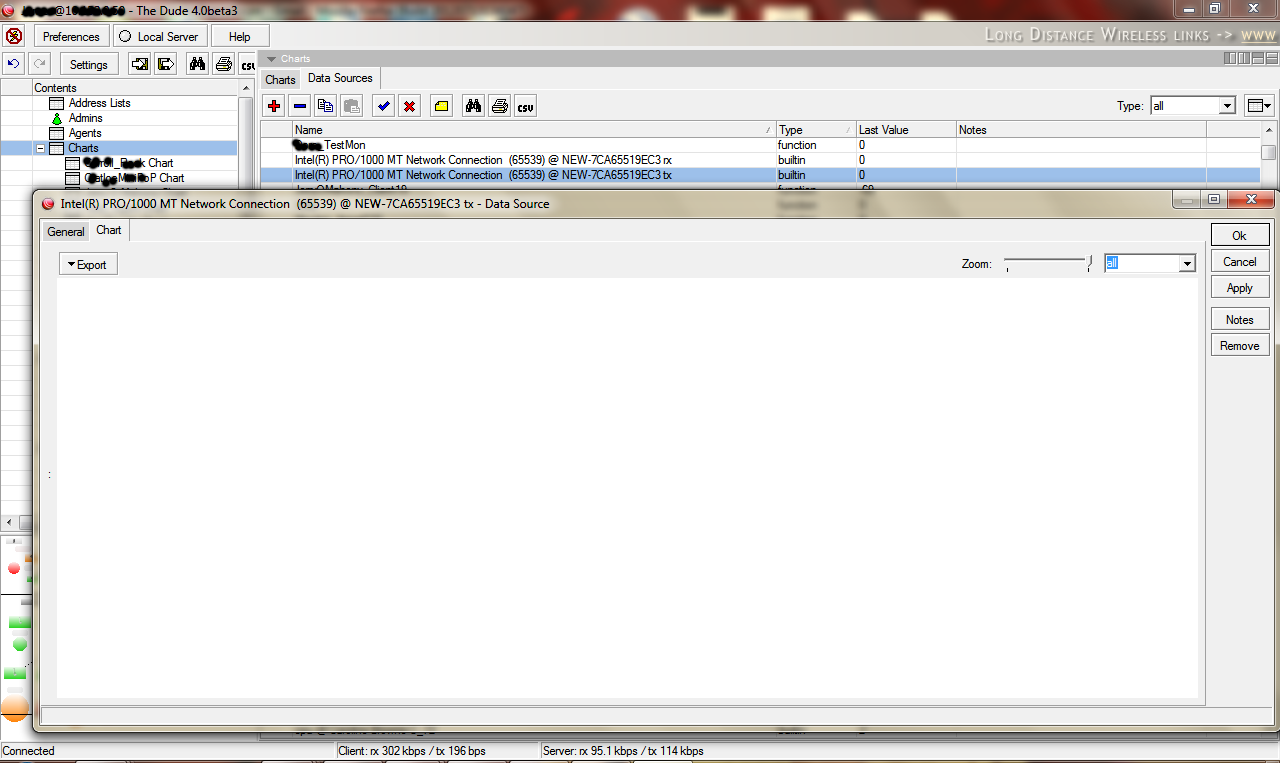Open Find using main toolbar binoculars
Screen dimensions: 1280x763
198,64
